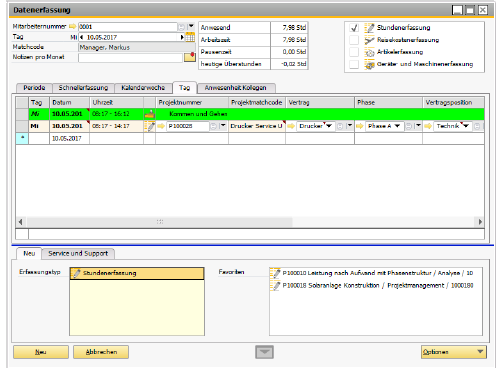This screenshot has width=502, height=368.
Task: Open the dropdown arrow after the Vertrag chooser
Action: (x=349, y=126)
